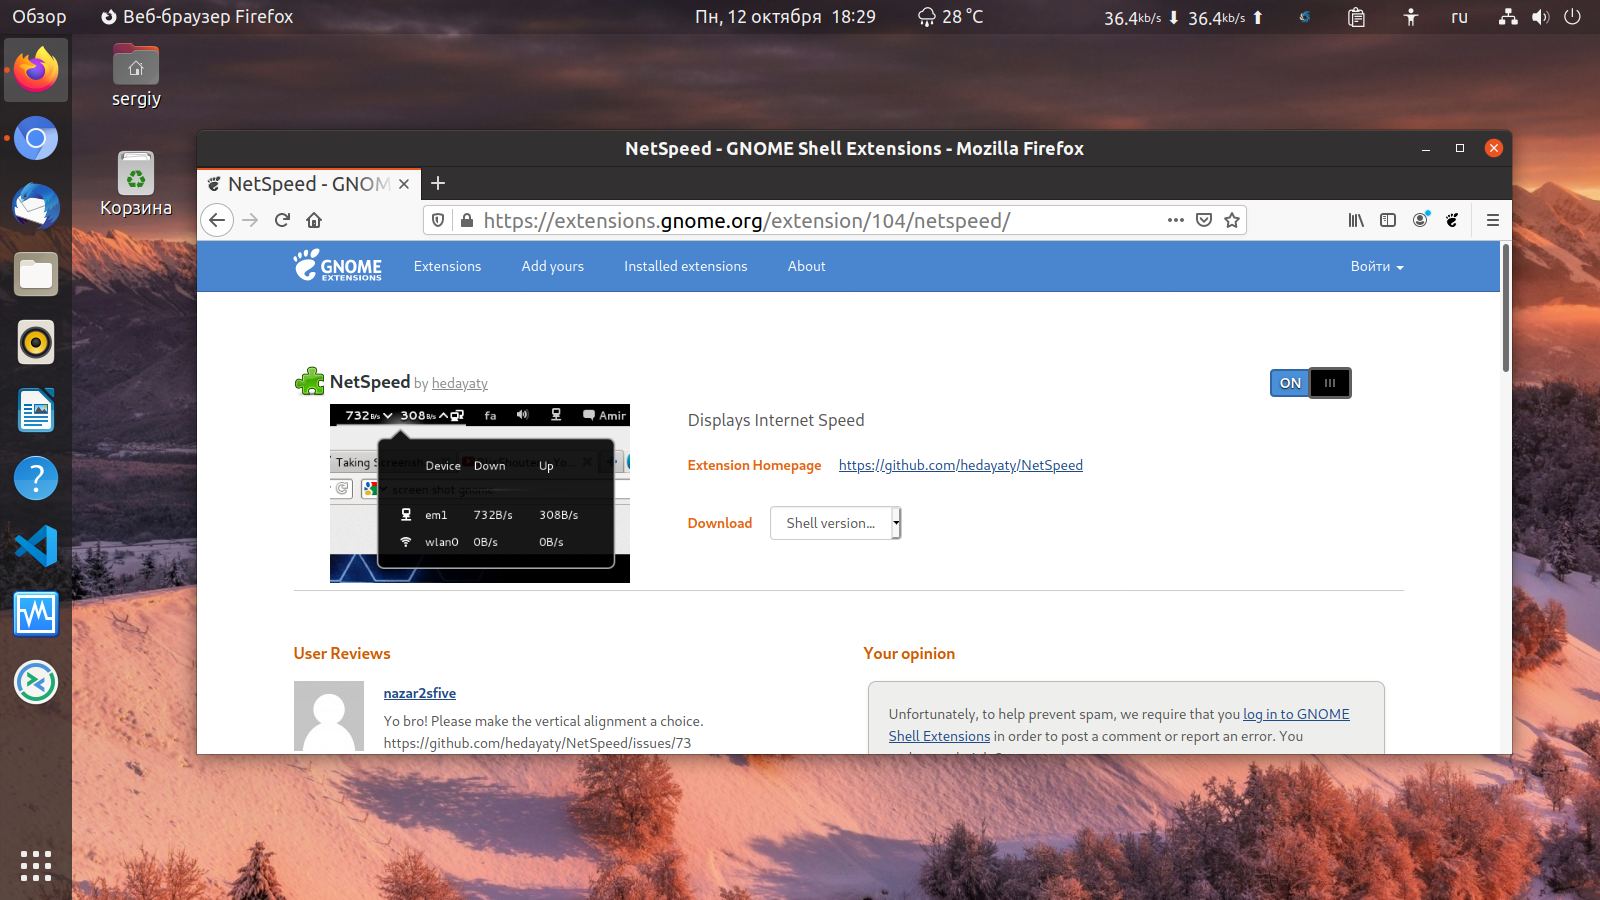Image resolution: width=1600 pixels, height=900 pixels.
Task: Open Веб-браузер Firefox app menu in top bar
Action: 197,17
